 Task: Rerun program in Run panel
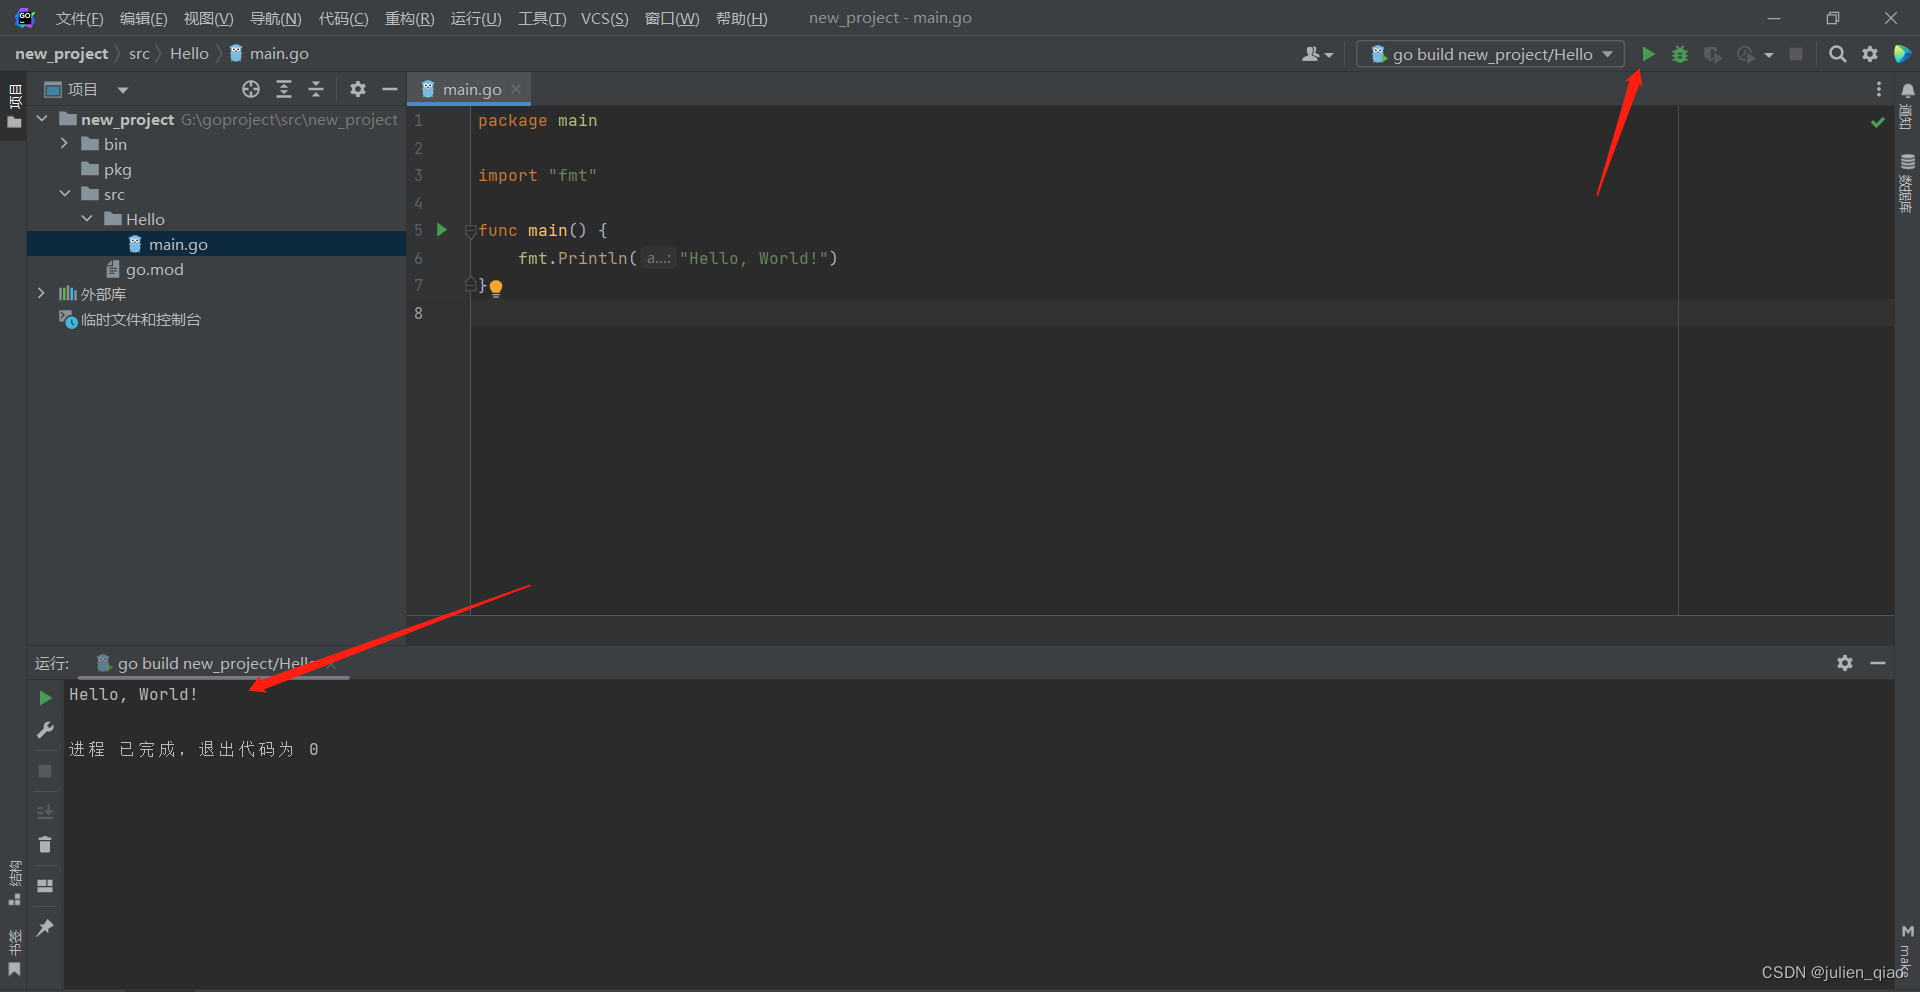click(45, 697)
